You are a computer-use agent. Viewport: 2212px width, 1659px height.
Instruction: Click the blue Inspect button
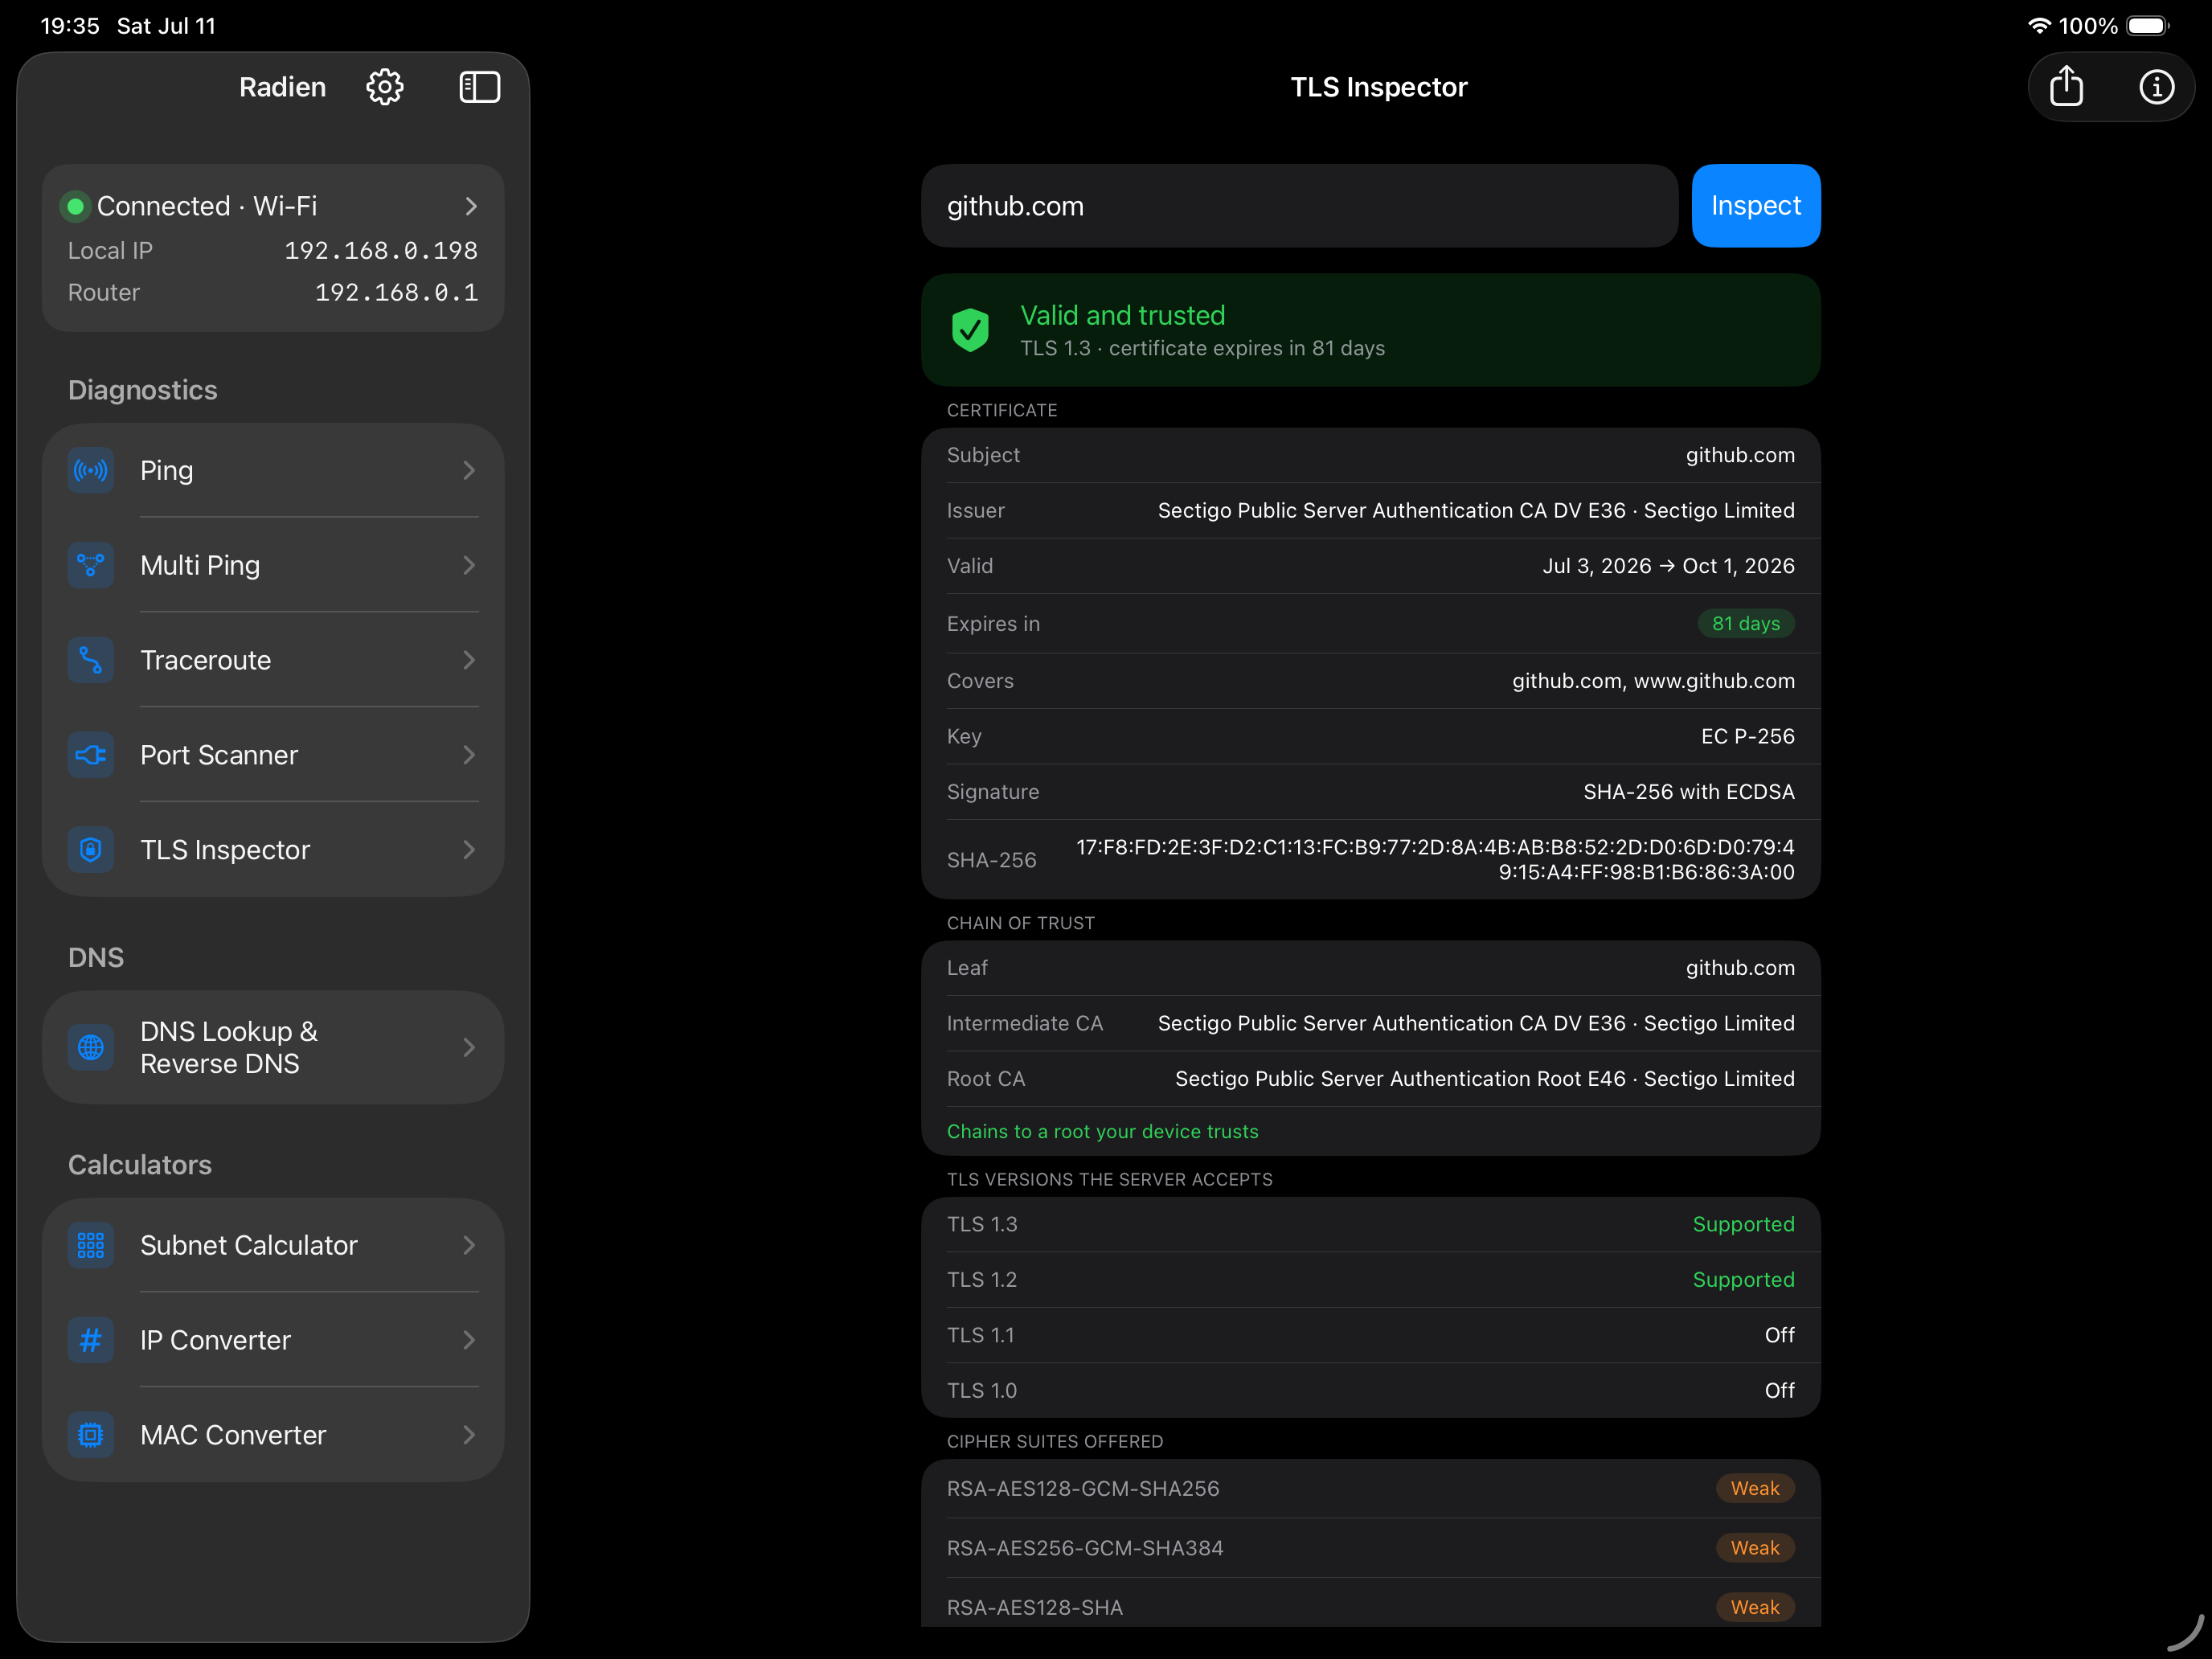(1755, 206)
